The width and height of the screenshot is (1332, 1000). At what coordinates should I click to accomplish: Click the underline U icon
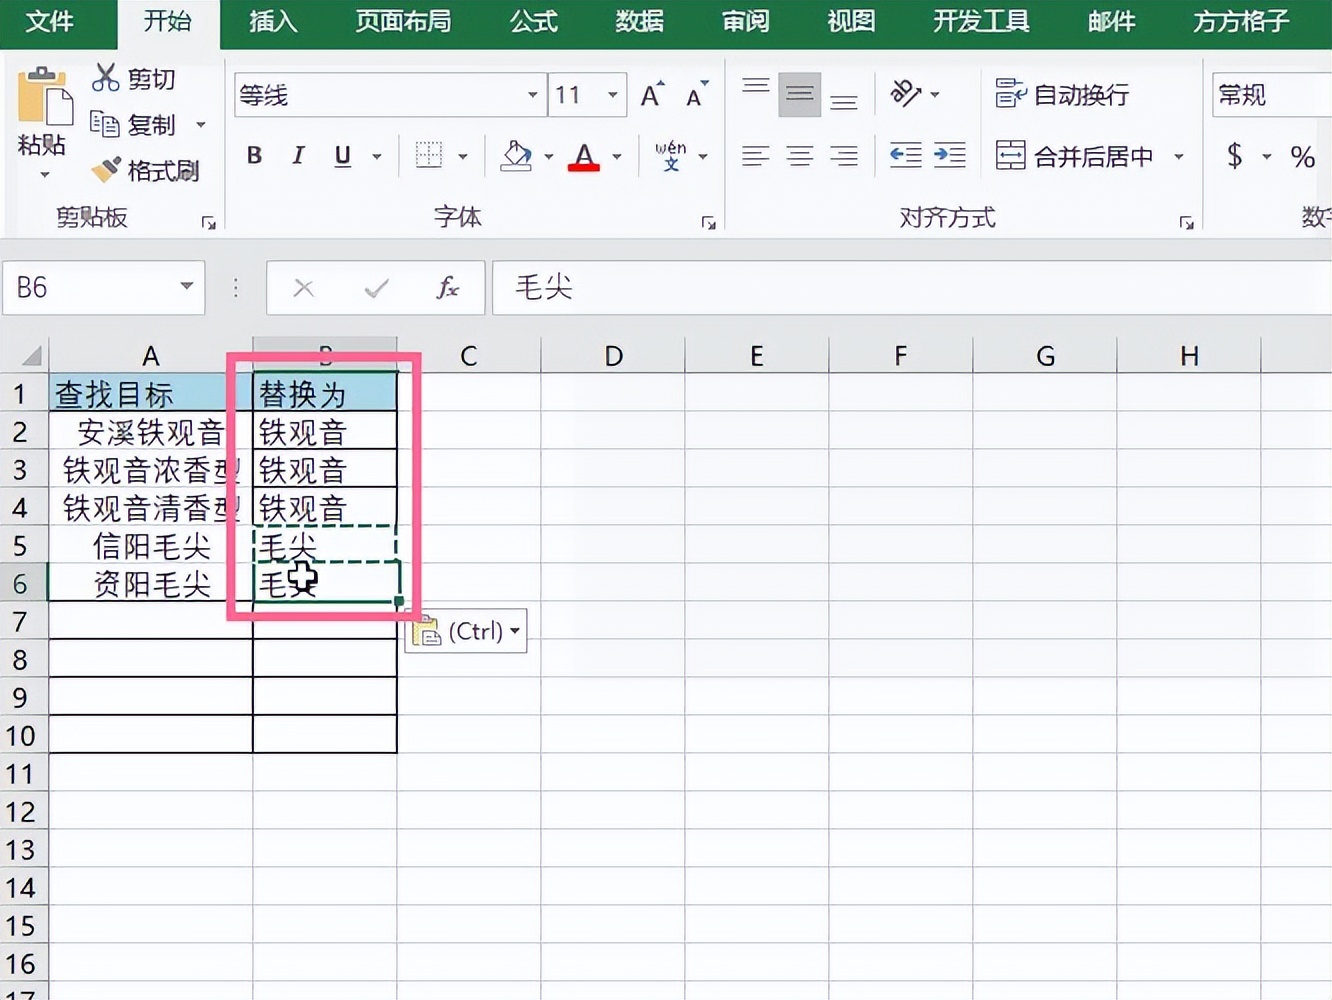click(x=340, y=156)
